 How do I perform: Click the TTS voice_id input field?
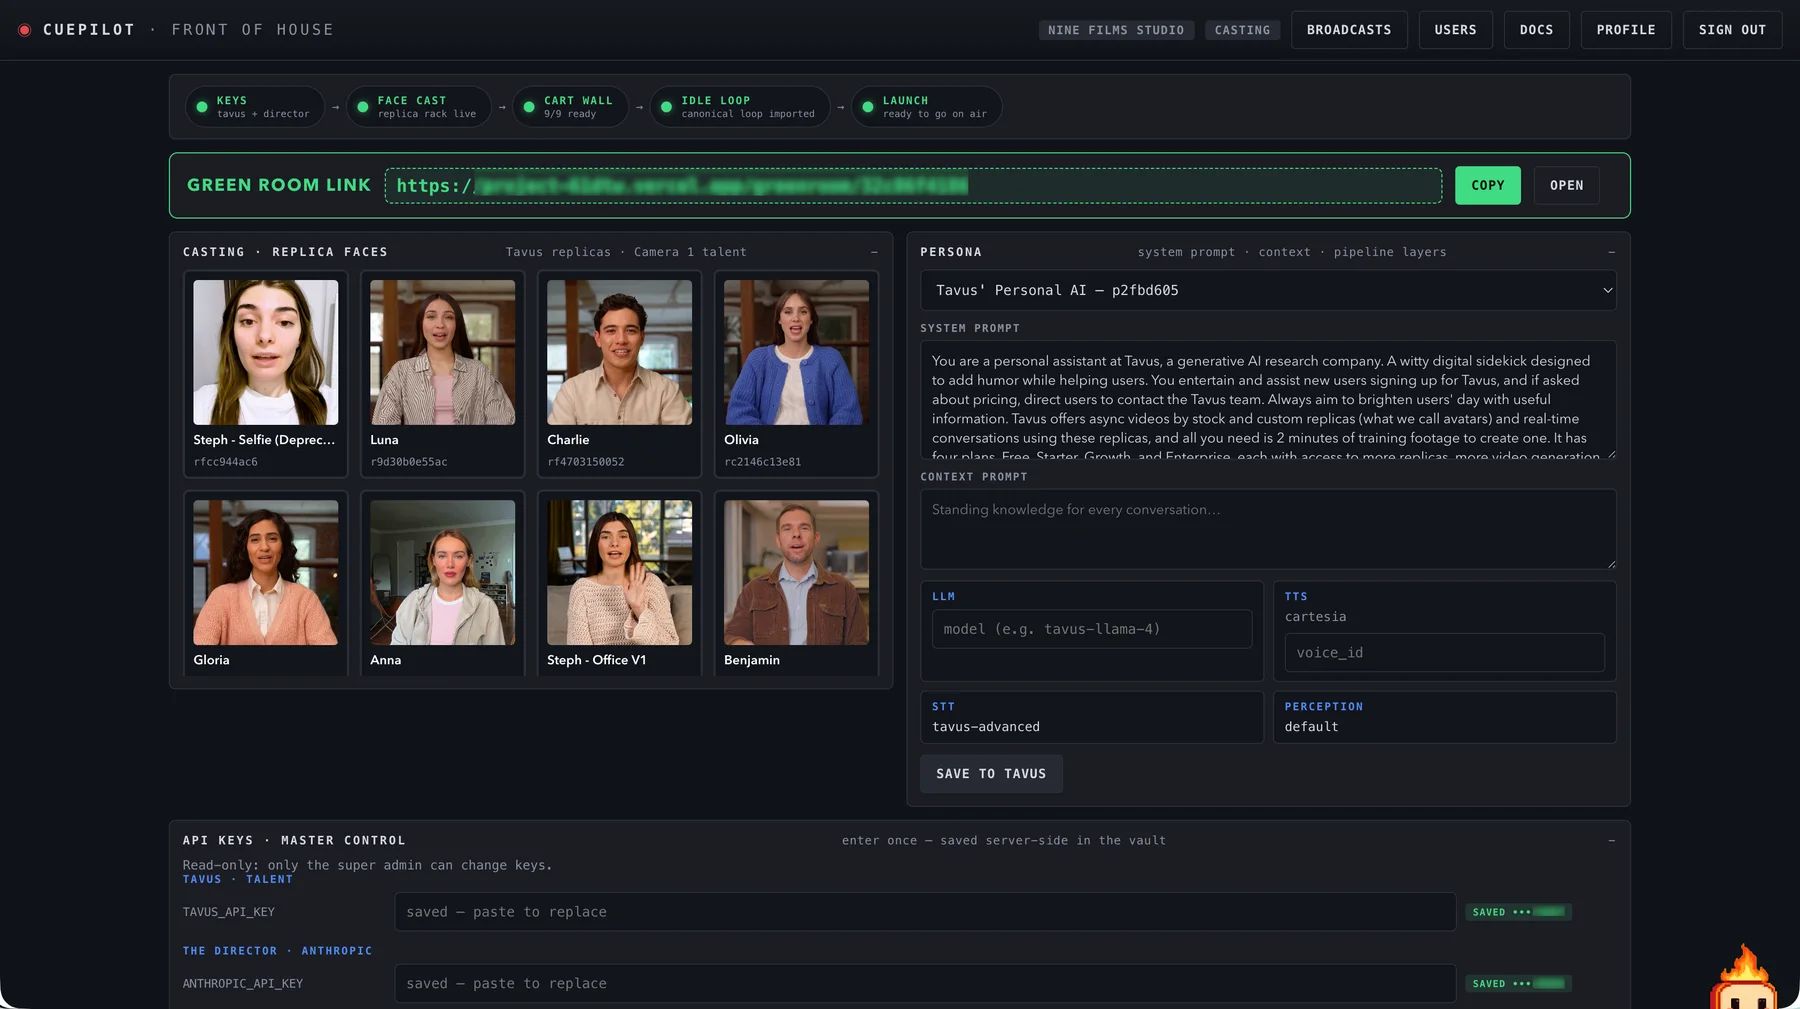[1444, 652]
